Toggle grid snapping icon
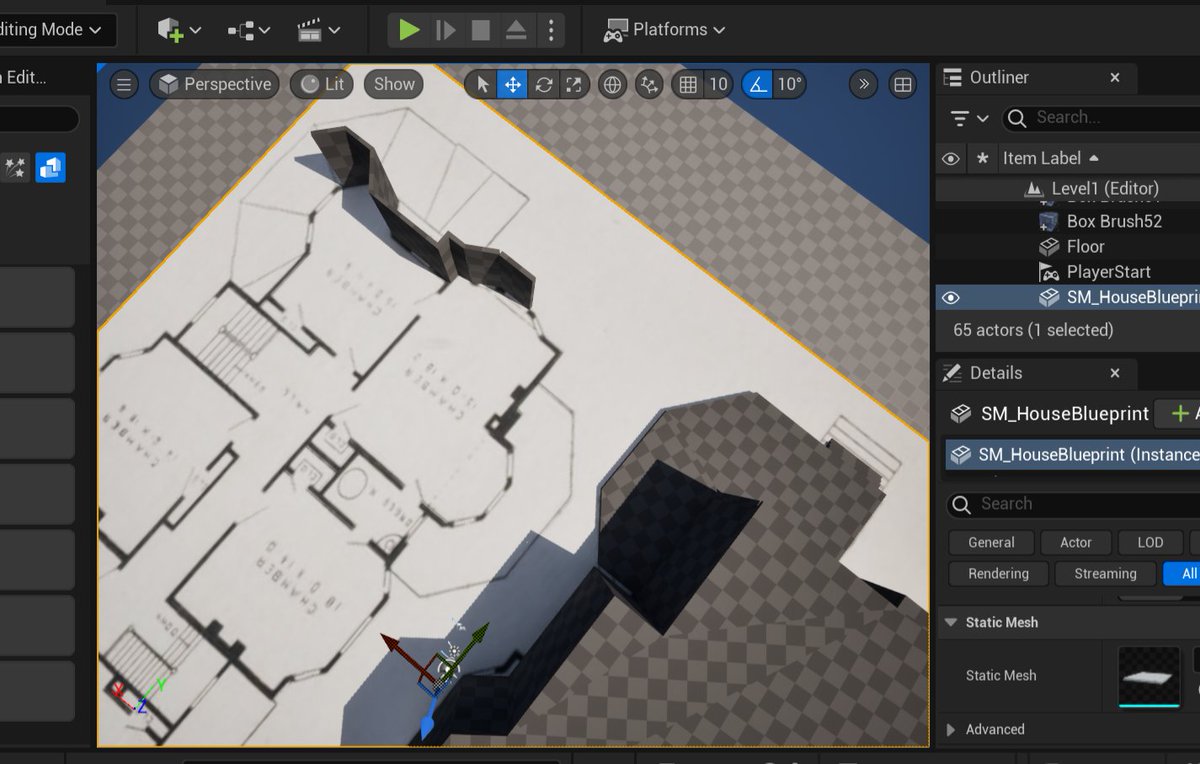The image size is (1200, 764). (x=687, y=84)
